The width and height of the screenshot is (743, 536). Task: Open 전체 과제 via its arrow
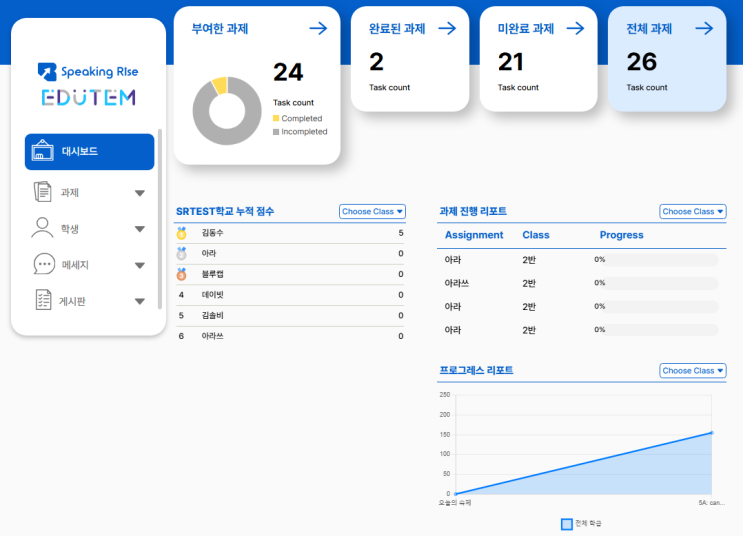(x=704, y=28)
